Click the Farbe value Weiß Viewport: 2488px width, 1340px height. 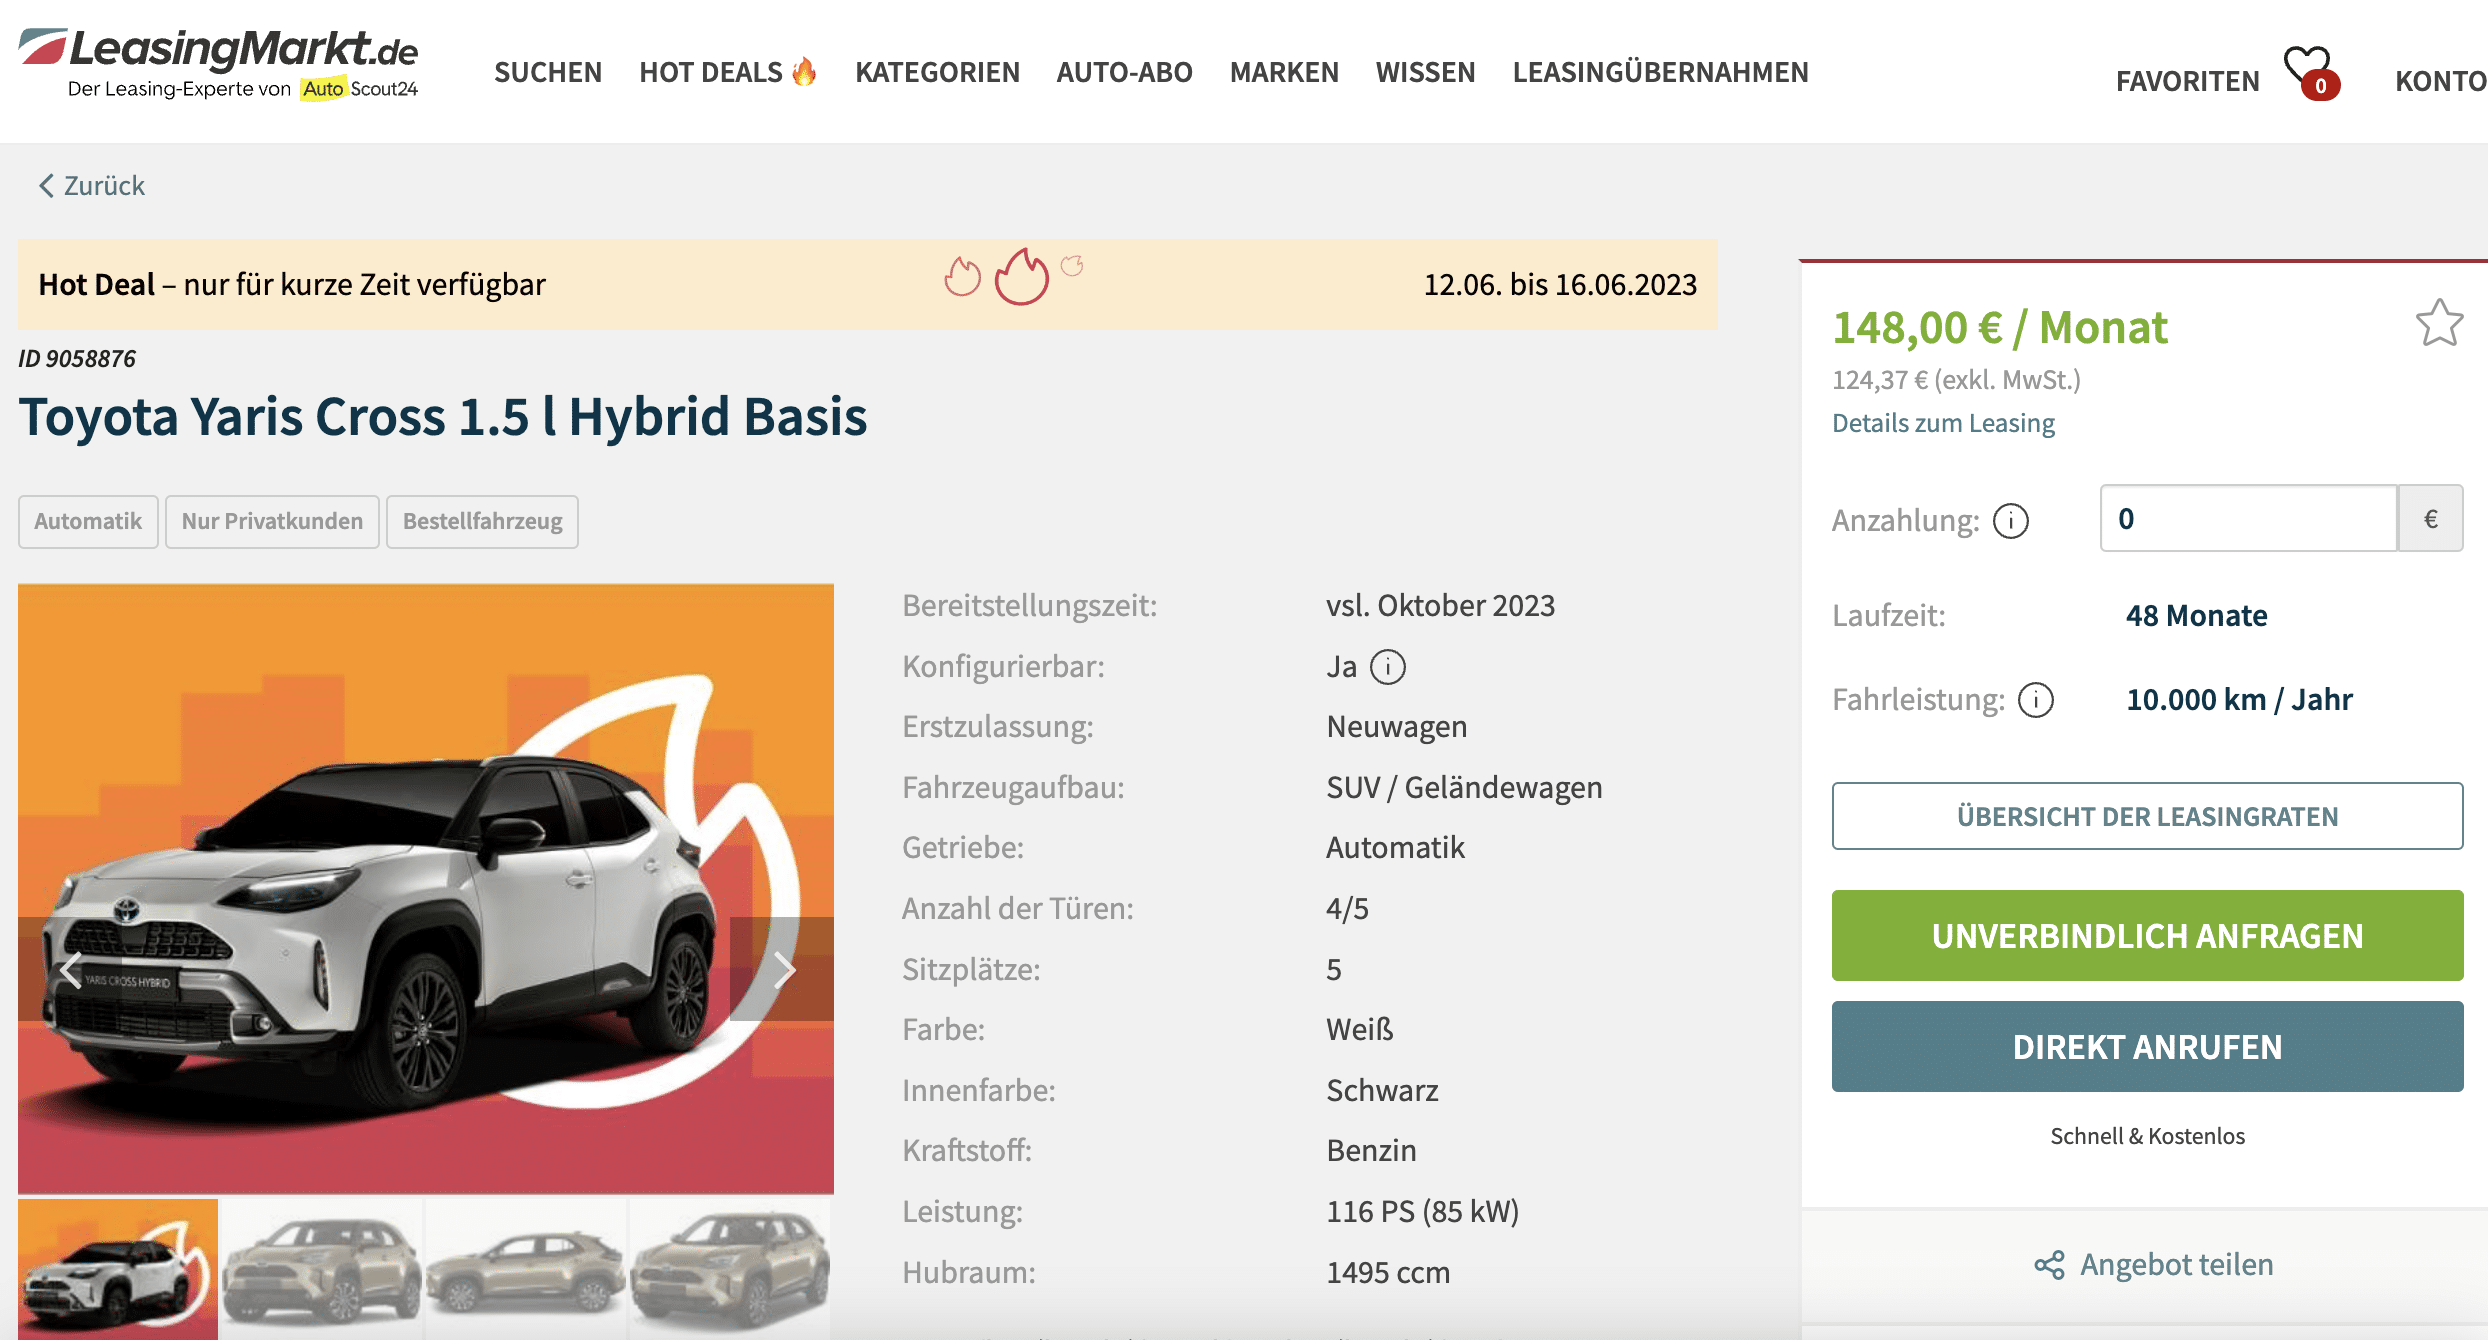click(1360, 1030)
